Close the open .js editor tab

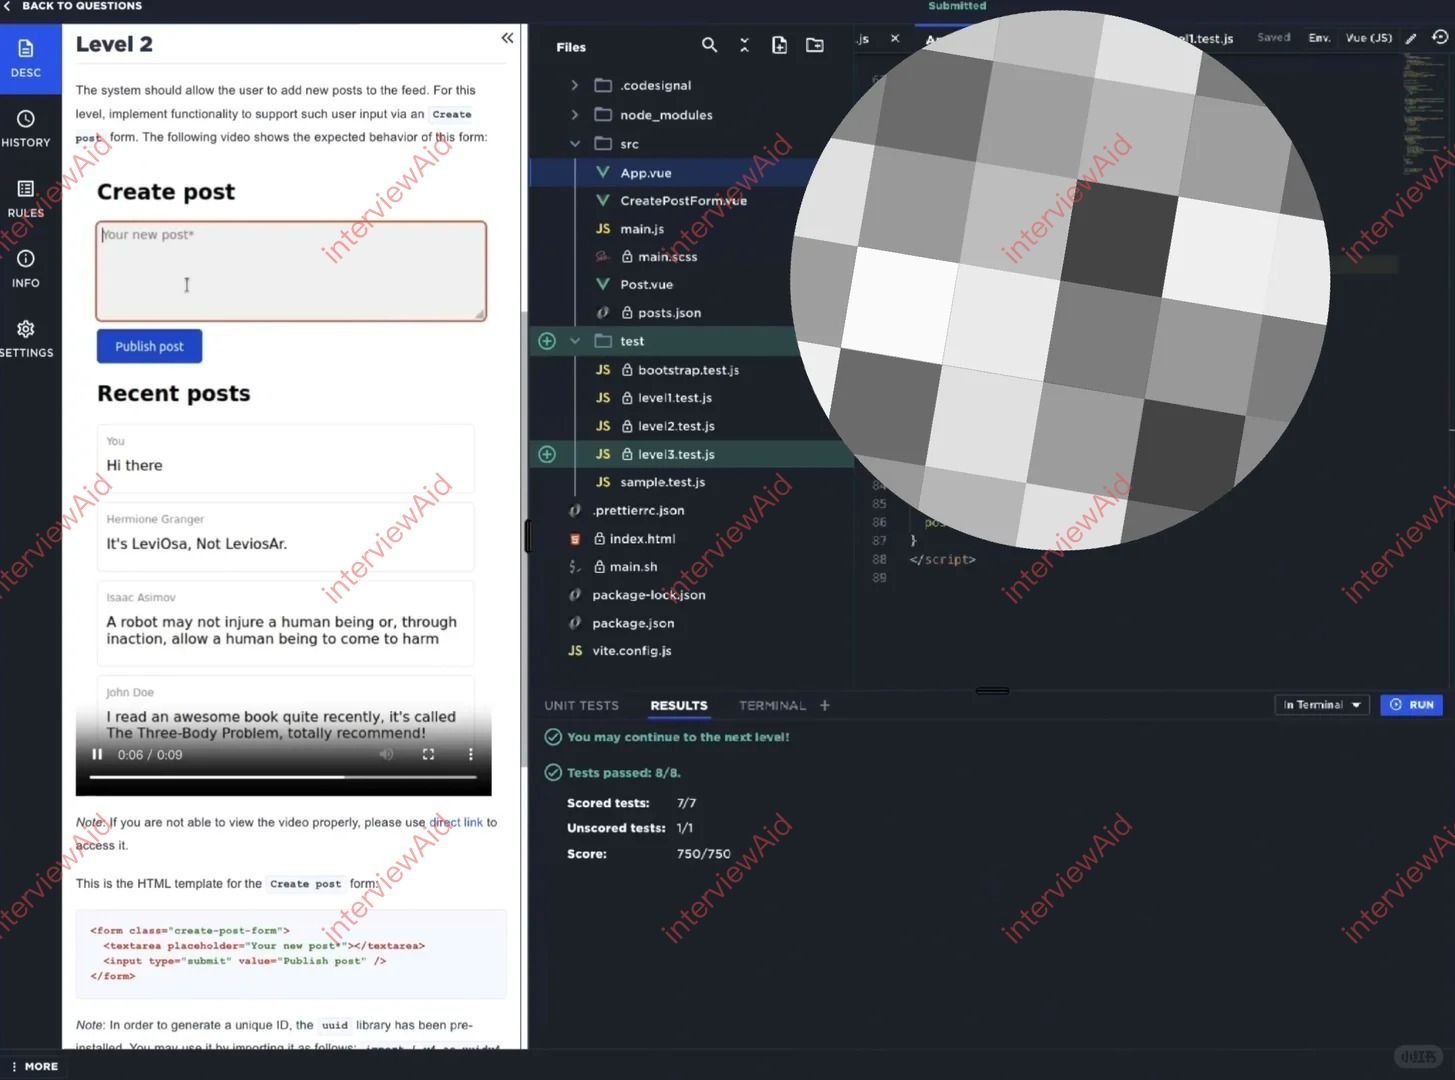(x=895, y=38)
